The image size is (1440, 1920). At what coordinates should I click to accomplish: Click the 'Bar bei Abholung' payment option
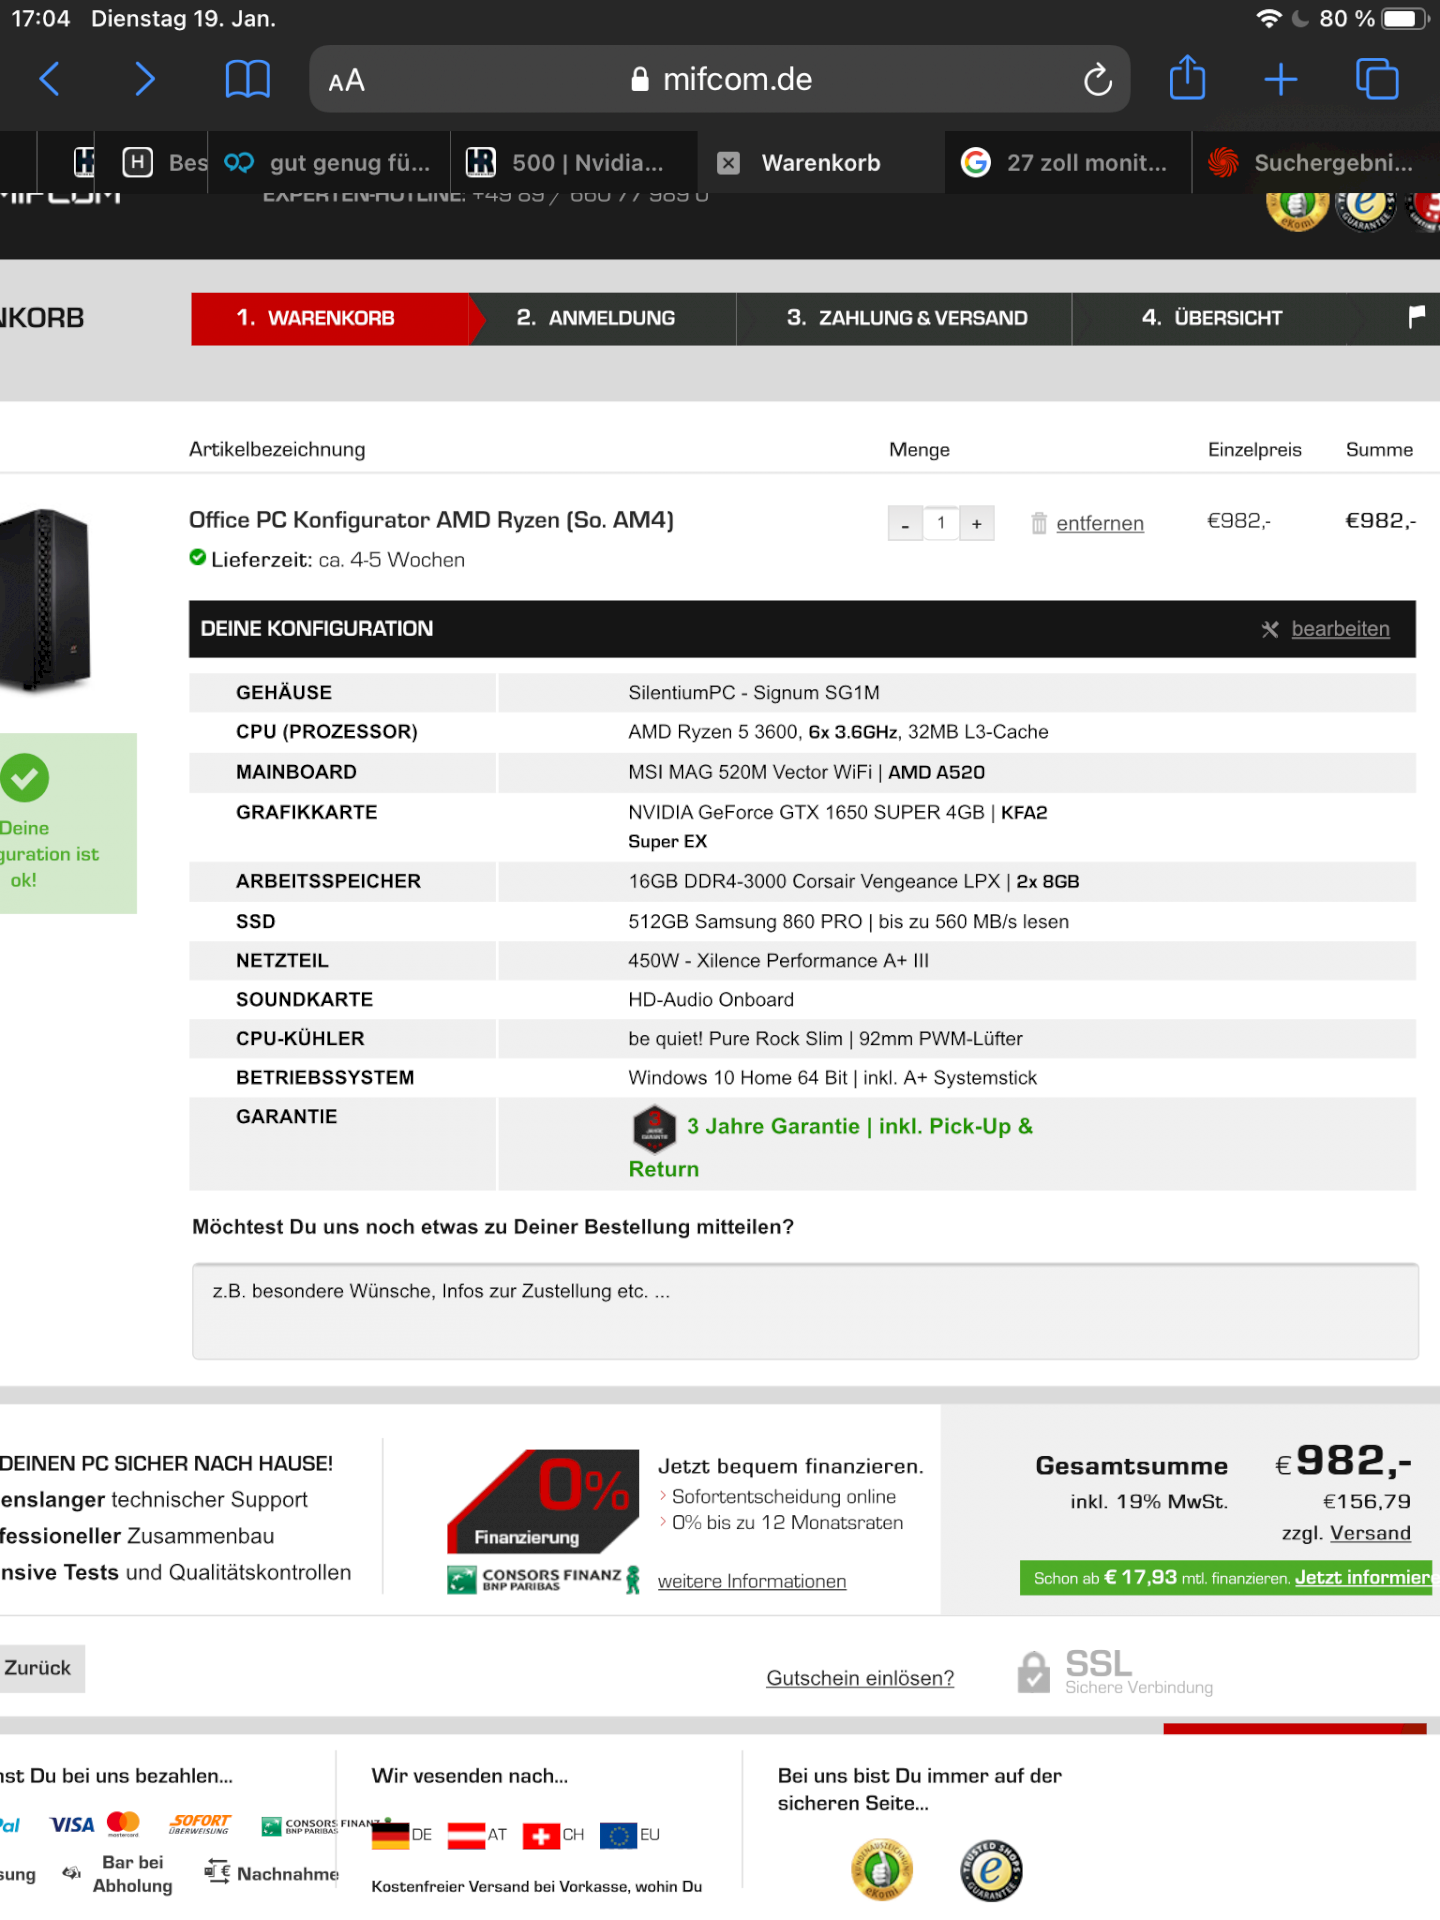132,1874
